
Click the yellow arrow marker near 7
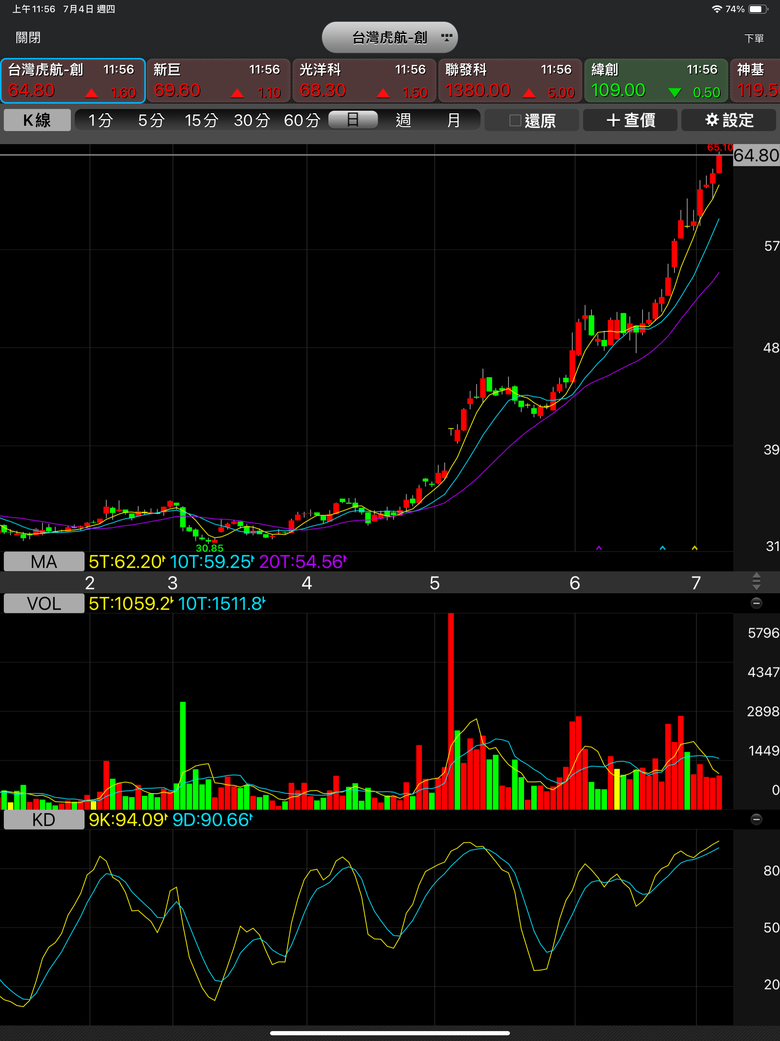pyautogui.click(x=694, y=548)
